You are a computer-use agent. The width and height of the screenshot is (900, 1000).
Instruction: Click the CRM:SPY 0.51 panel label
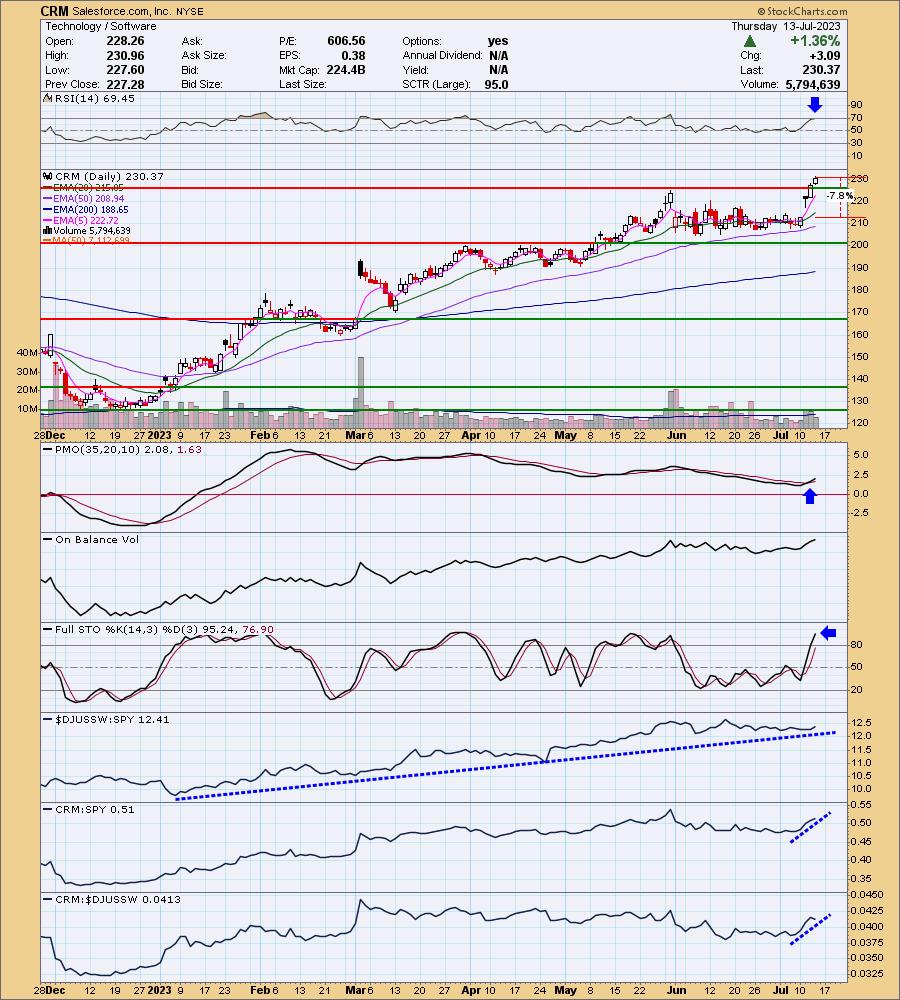(94, 809)
